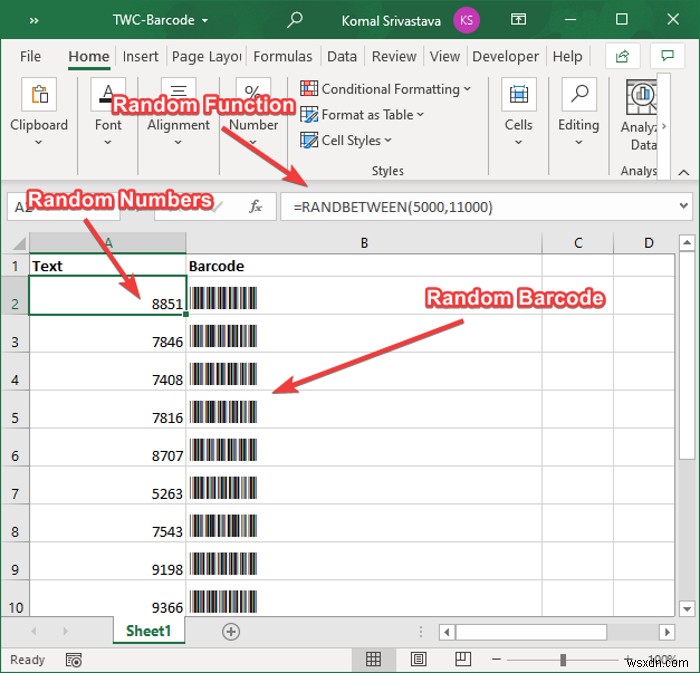700x673 pixels.
Task: Switch to the View tab
Action: click(x=445, y=56)
